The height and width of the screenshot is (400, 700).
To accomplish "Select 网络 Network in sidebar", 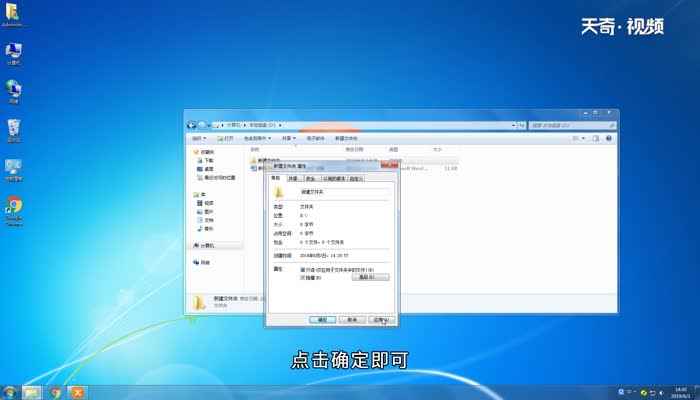I will point(202,262).
